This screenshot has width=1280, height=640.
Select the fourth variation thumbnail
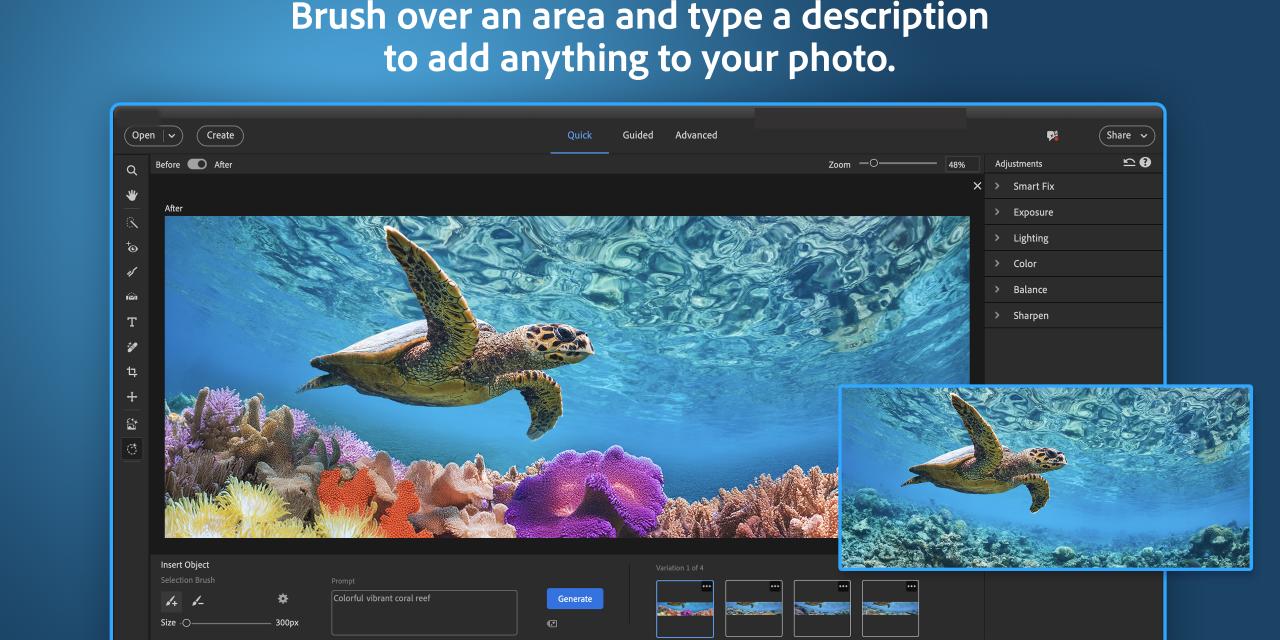click(x=890, y=608)
